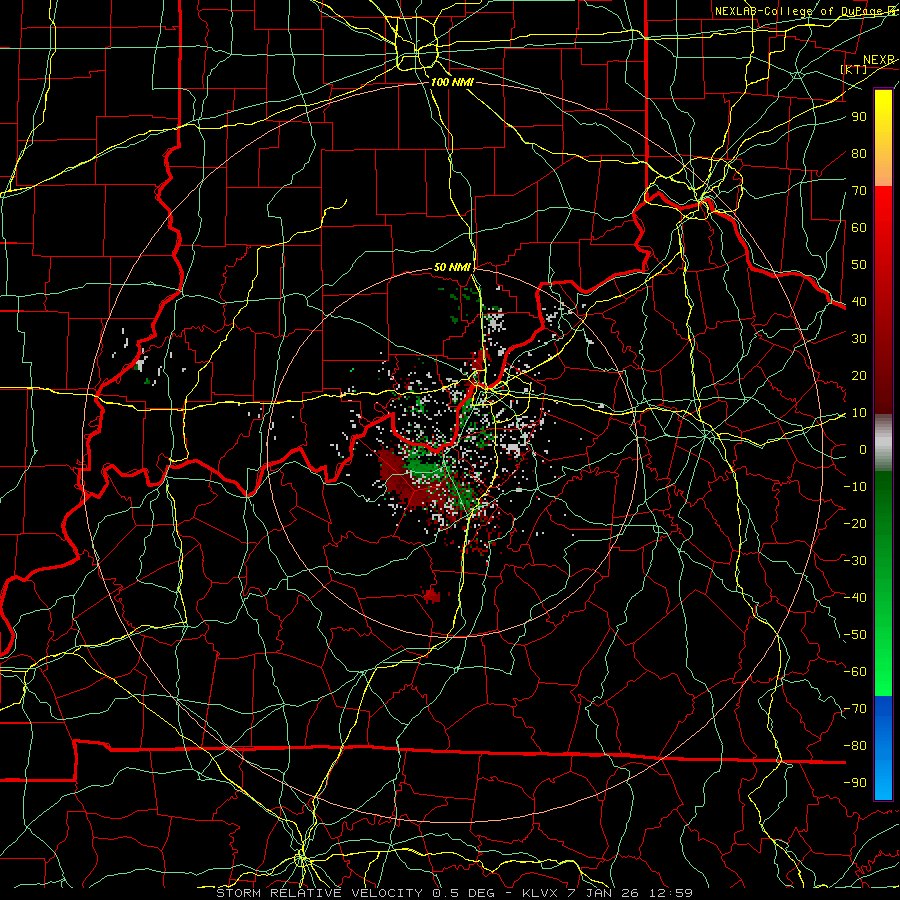This screenshot has height=900, width=900.
Task: Click the -30 value on the velocity scale
Action: pyautogui.click(x=855, y=561)
